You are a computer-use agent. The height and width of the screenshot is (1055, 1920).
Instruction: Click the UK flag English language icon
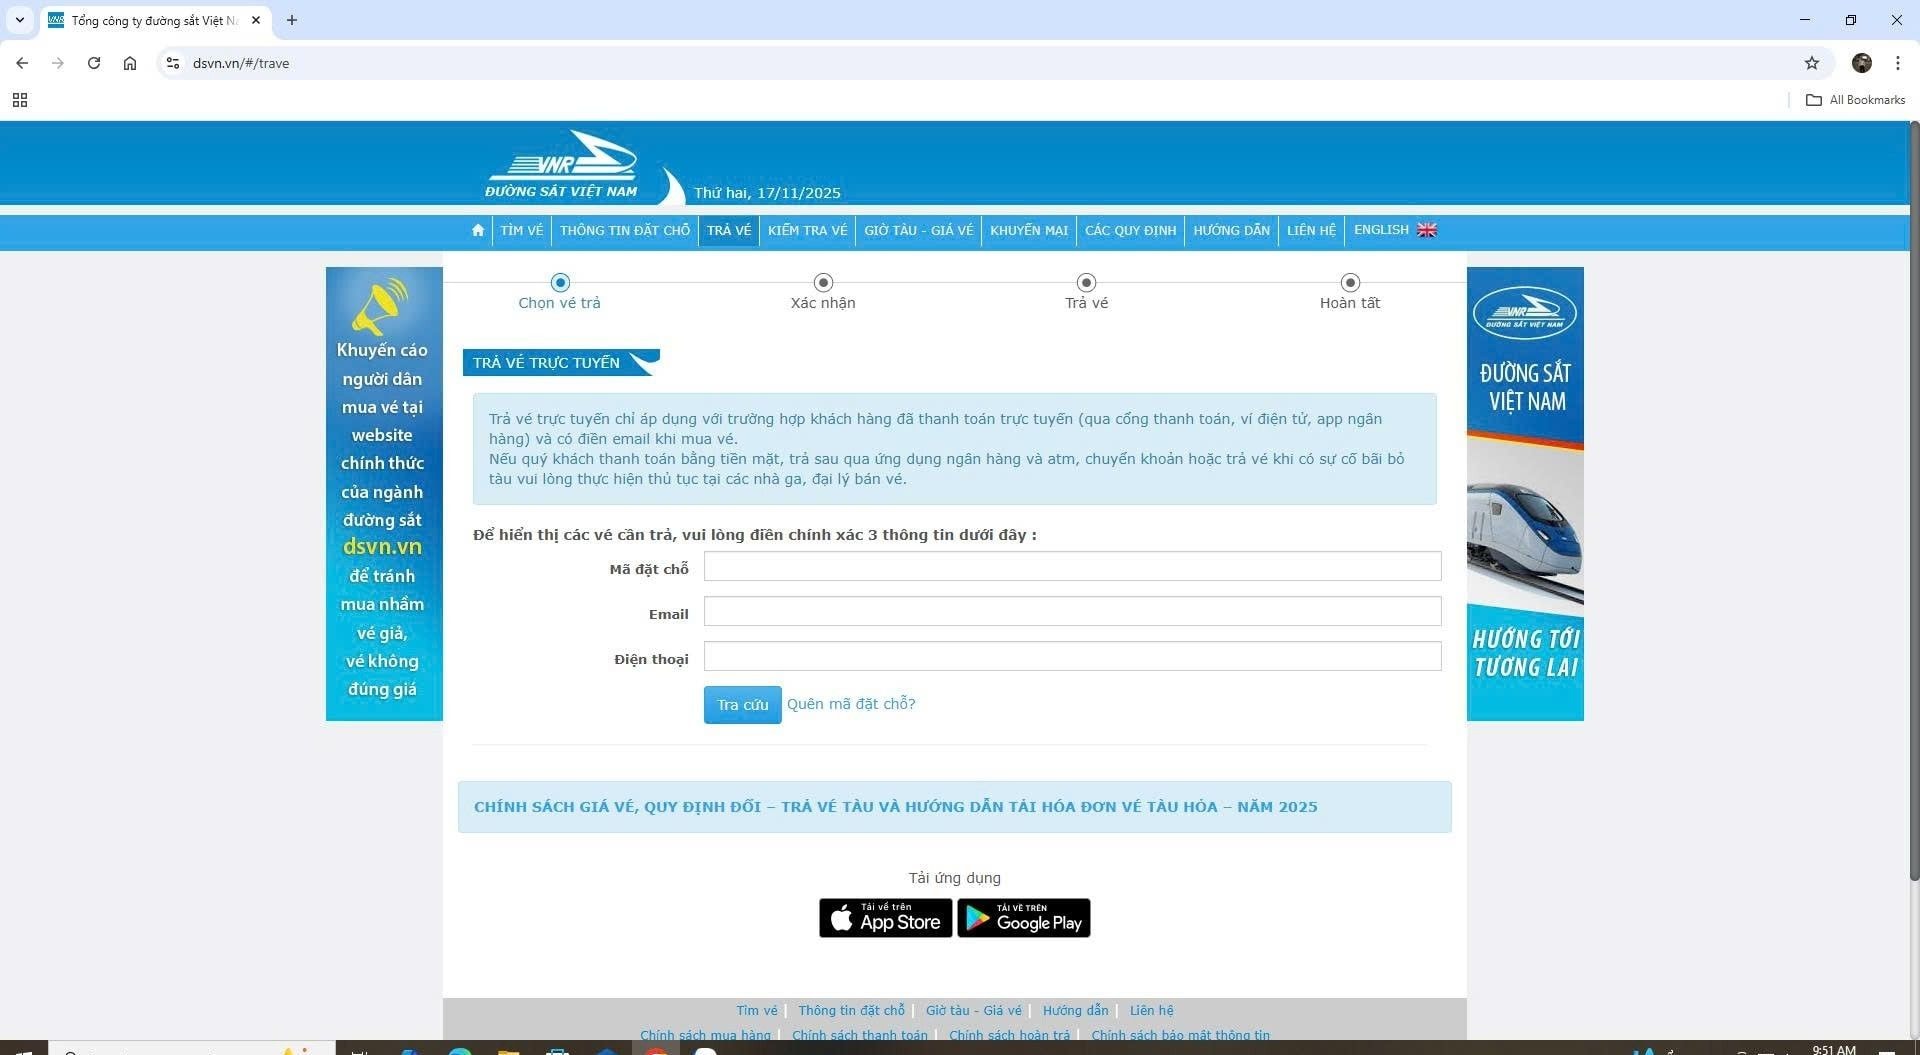pyautogui.click(x=1427, y=230)
